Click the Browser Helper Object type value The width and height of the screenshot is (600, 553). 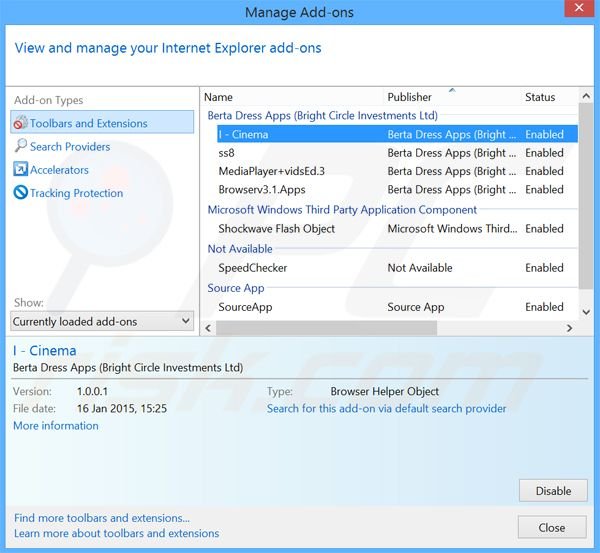[x=385, y=391]
